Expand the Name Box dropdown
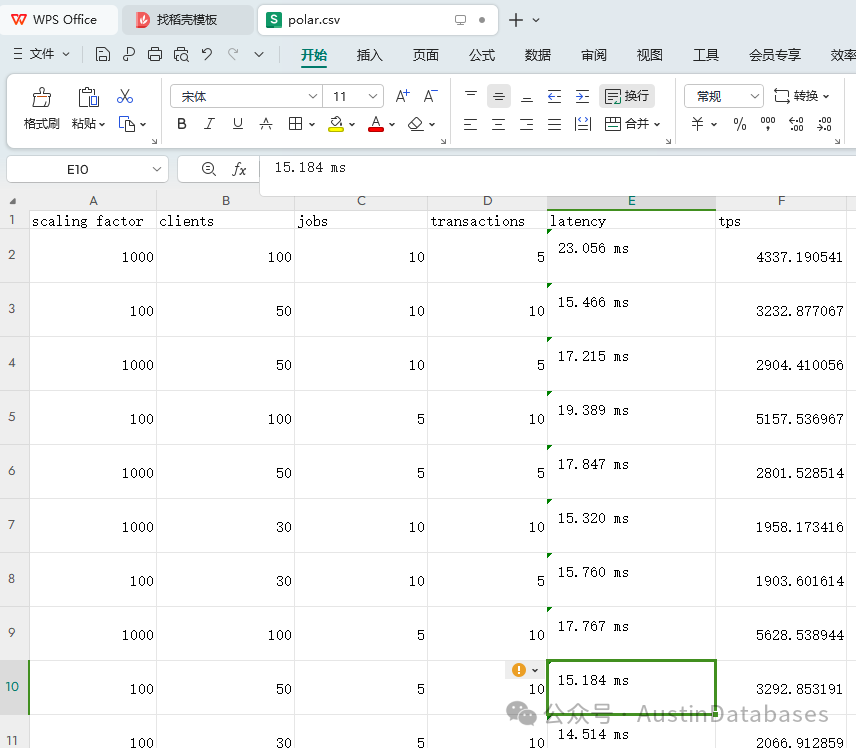The width and height of the screenshot is (856, 748). (157, 169)
